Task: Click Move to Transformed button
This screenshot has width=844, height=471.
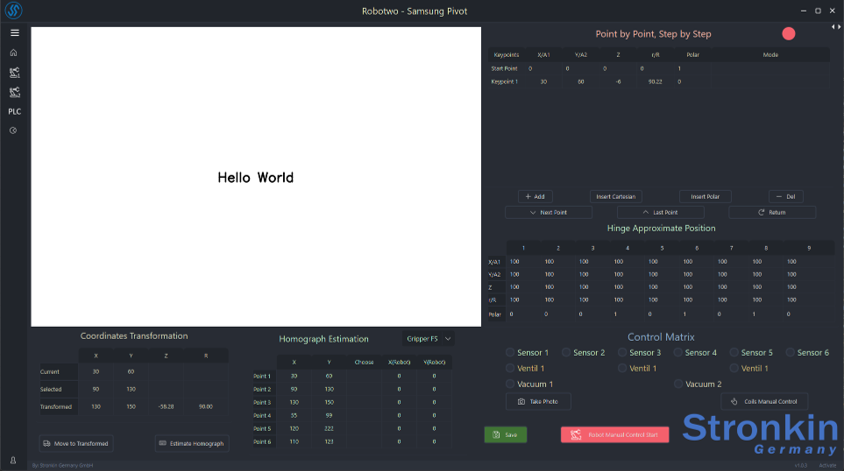Action: [x=76, y=444]
